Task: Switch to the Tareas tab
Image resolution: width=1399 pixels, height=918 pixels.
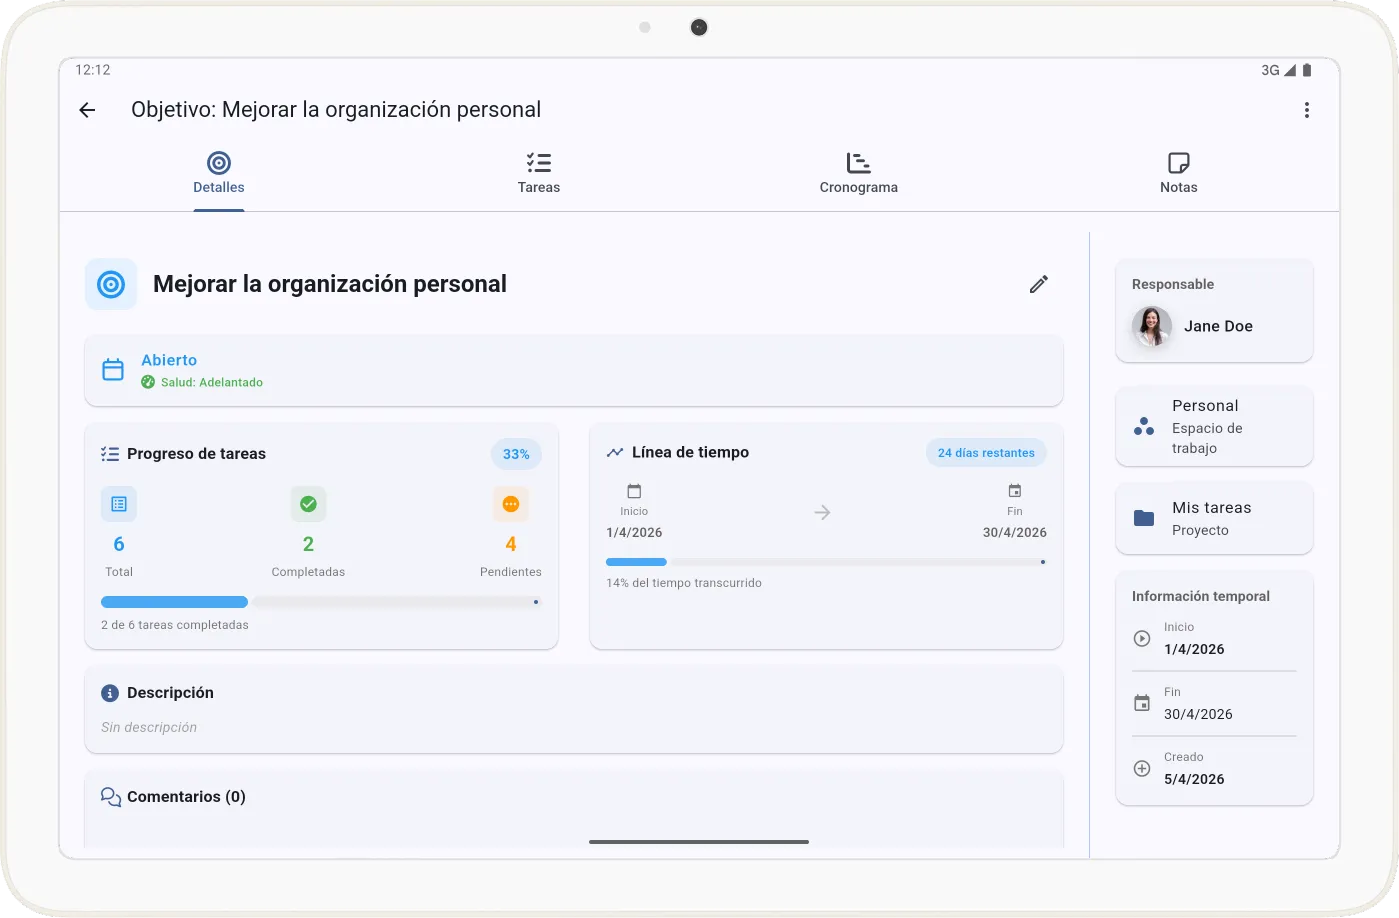Action: 539,173
